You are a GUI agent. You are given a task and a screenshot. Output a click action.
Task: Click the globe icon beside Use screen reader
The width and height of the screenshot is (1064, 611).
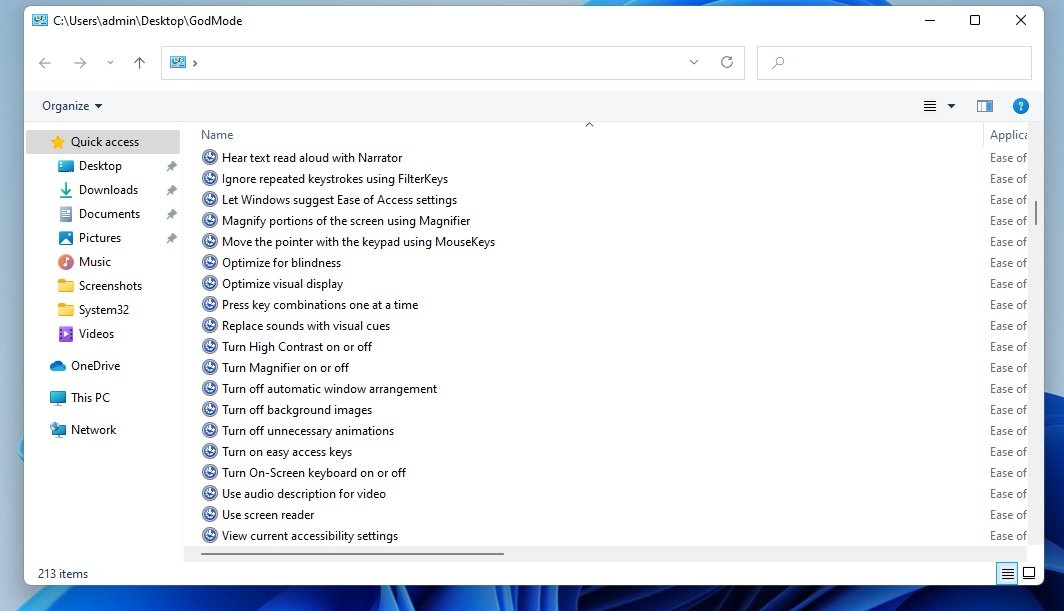tap(209, 514)
